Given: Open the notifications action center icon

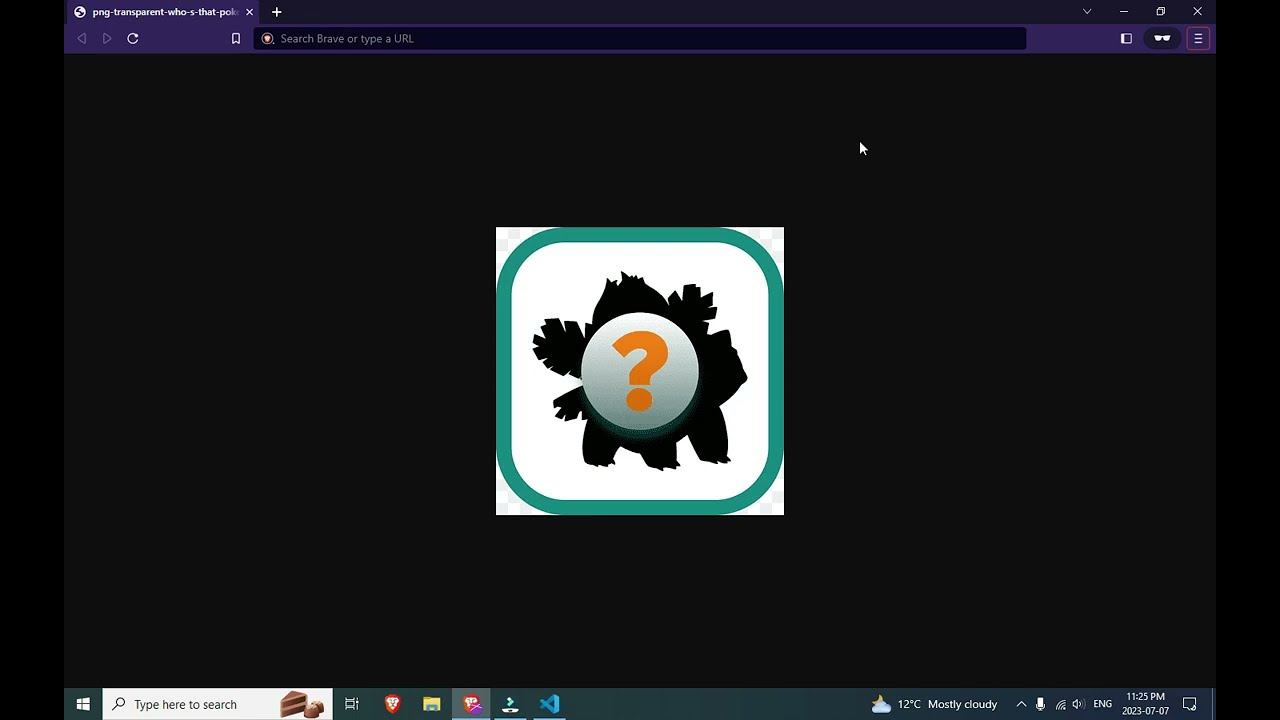Looking at the screenshot, I should (1190, 704).
